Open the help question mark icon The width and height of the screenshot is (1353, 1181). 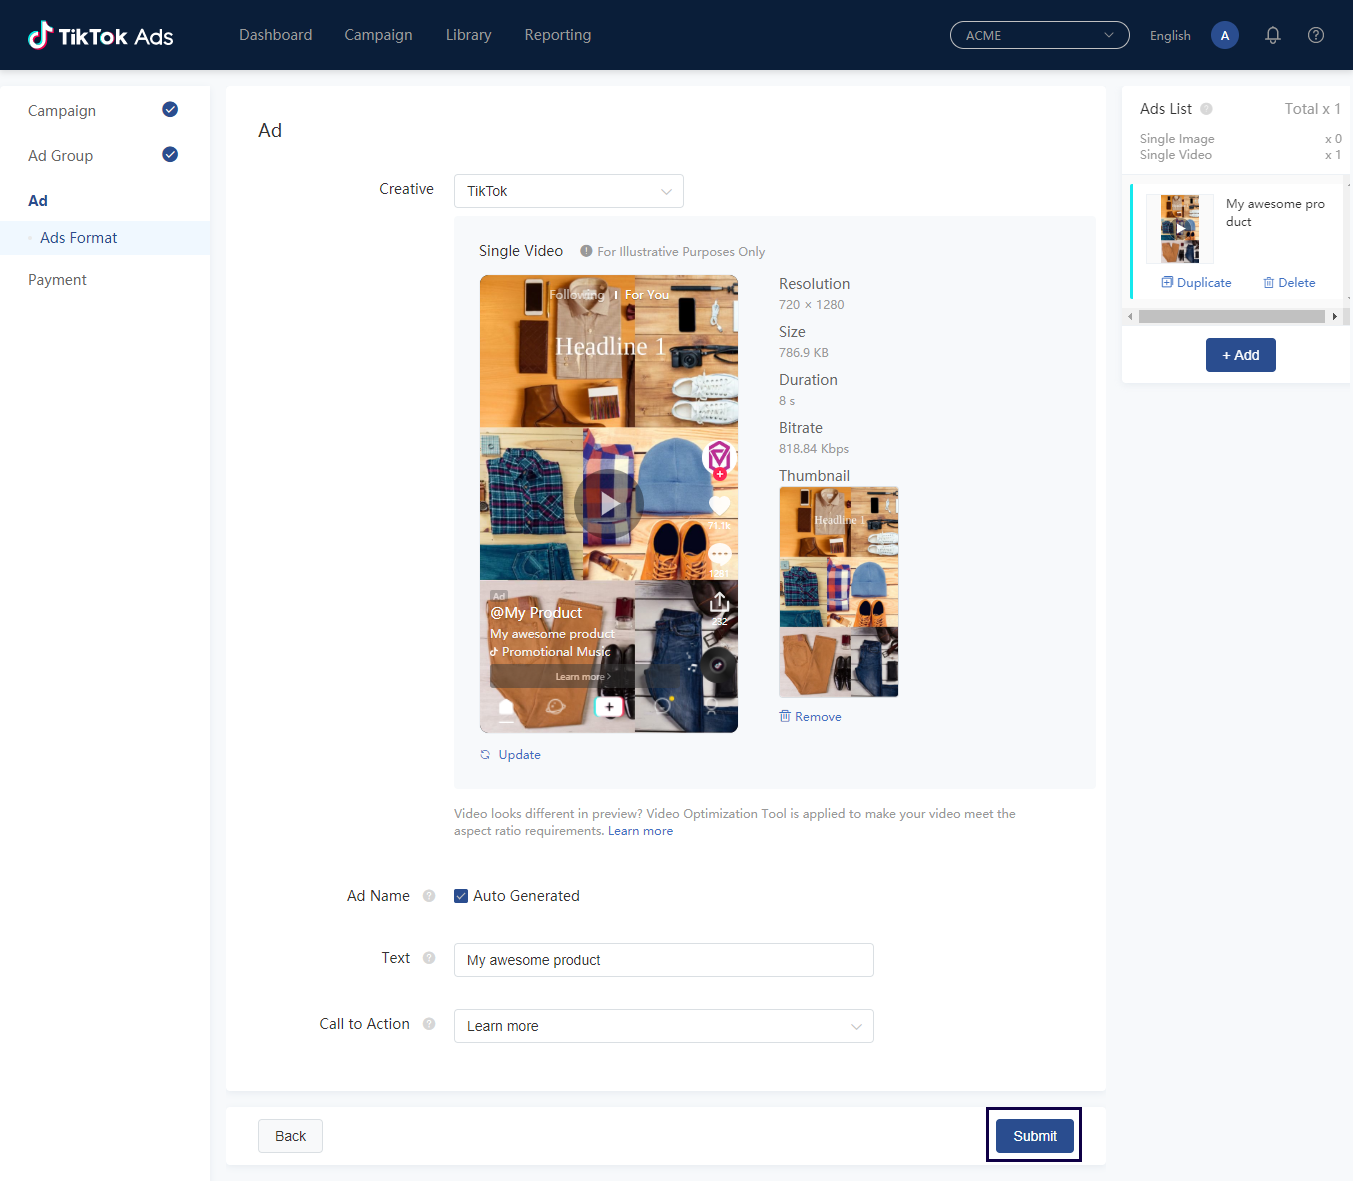pyautogui.click(x=1316, y=35)
